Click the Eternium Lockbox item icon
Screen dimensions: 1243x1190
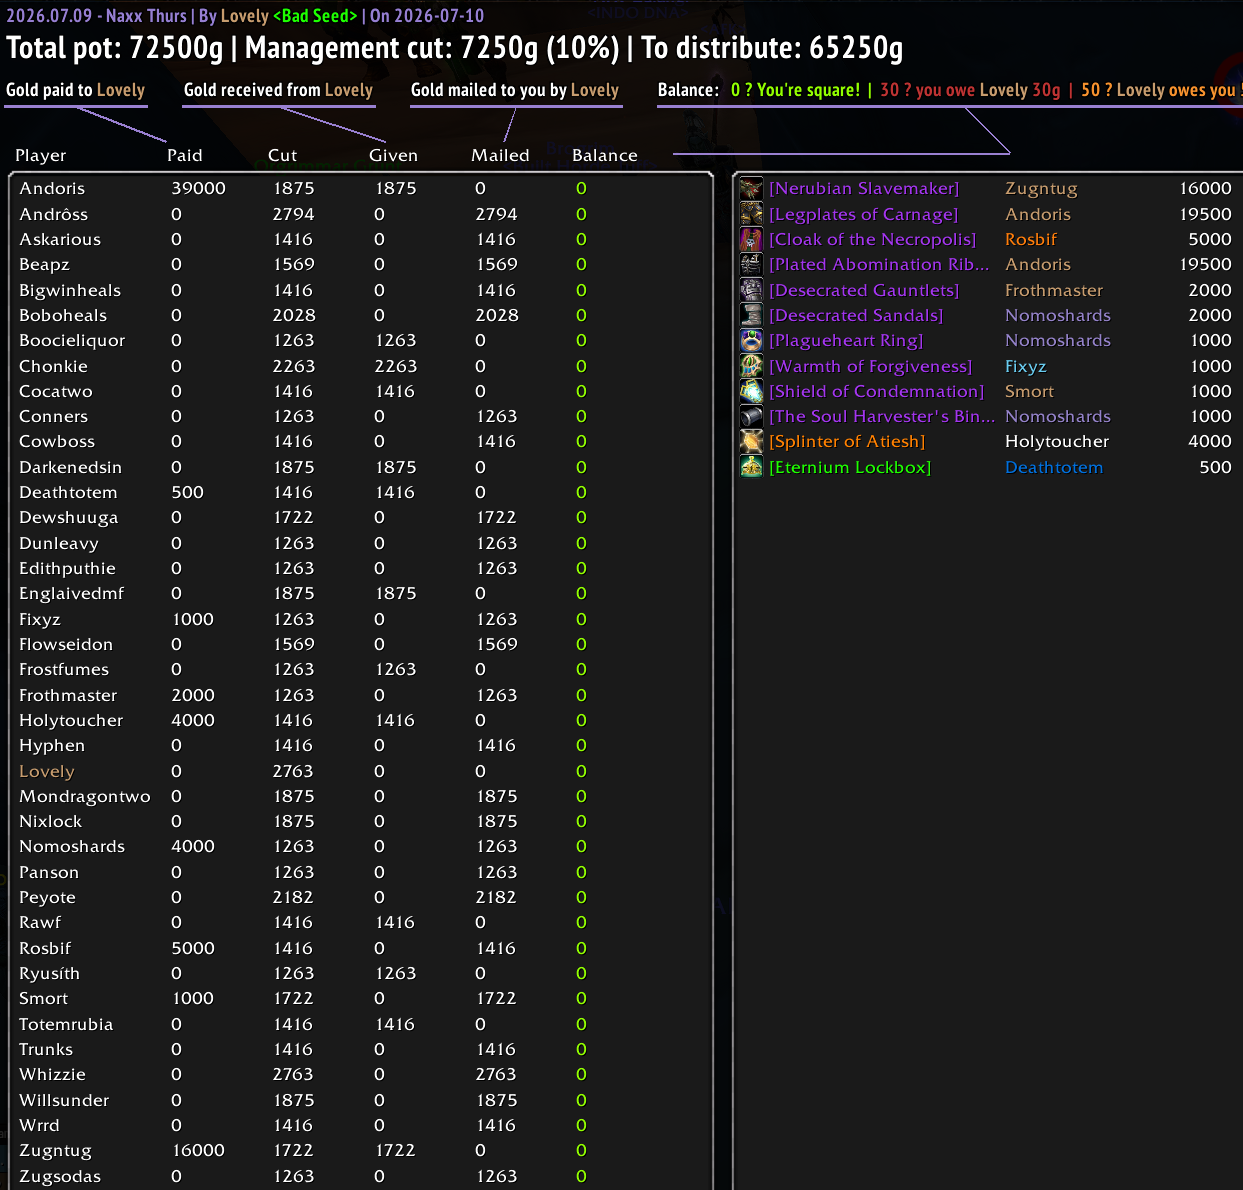(751, 467)
